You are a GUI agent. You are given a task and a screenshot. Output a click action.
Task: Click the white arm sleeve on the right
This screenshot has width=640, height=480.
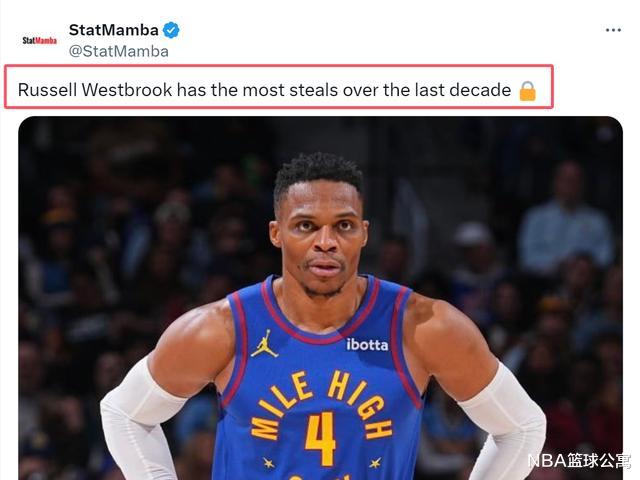pyautogui.click(x=504, y=420)
